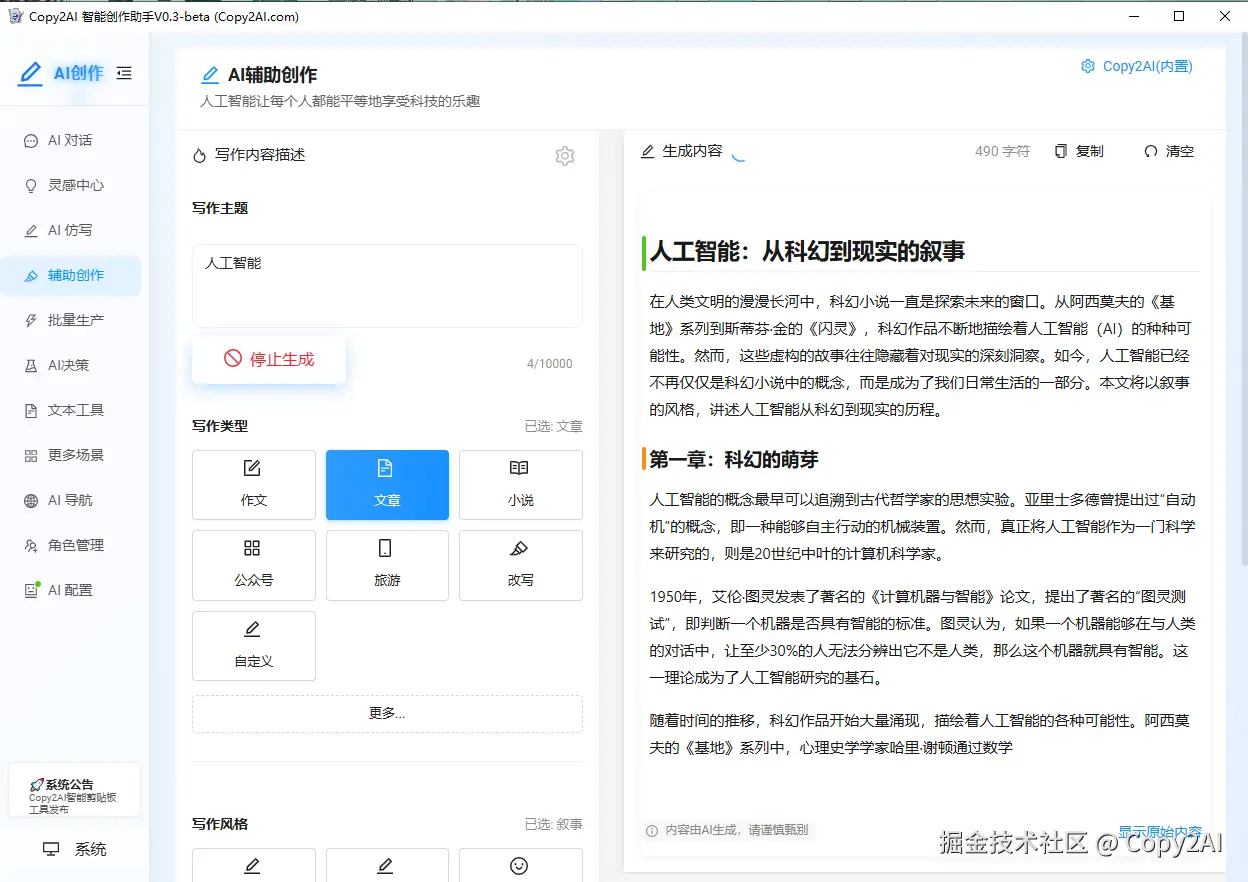Open AI 对话 in the sidebar

tap(70, 140)
